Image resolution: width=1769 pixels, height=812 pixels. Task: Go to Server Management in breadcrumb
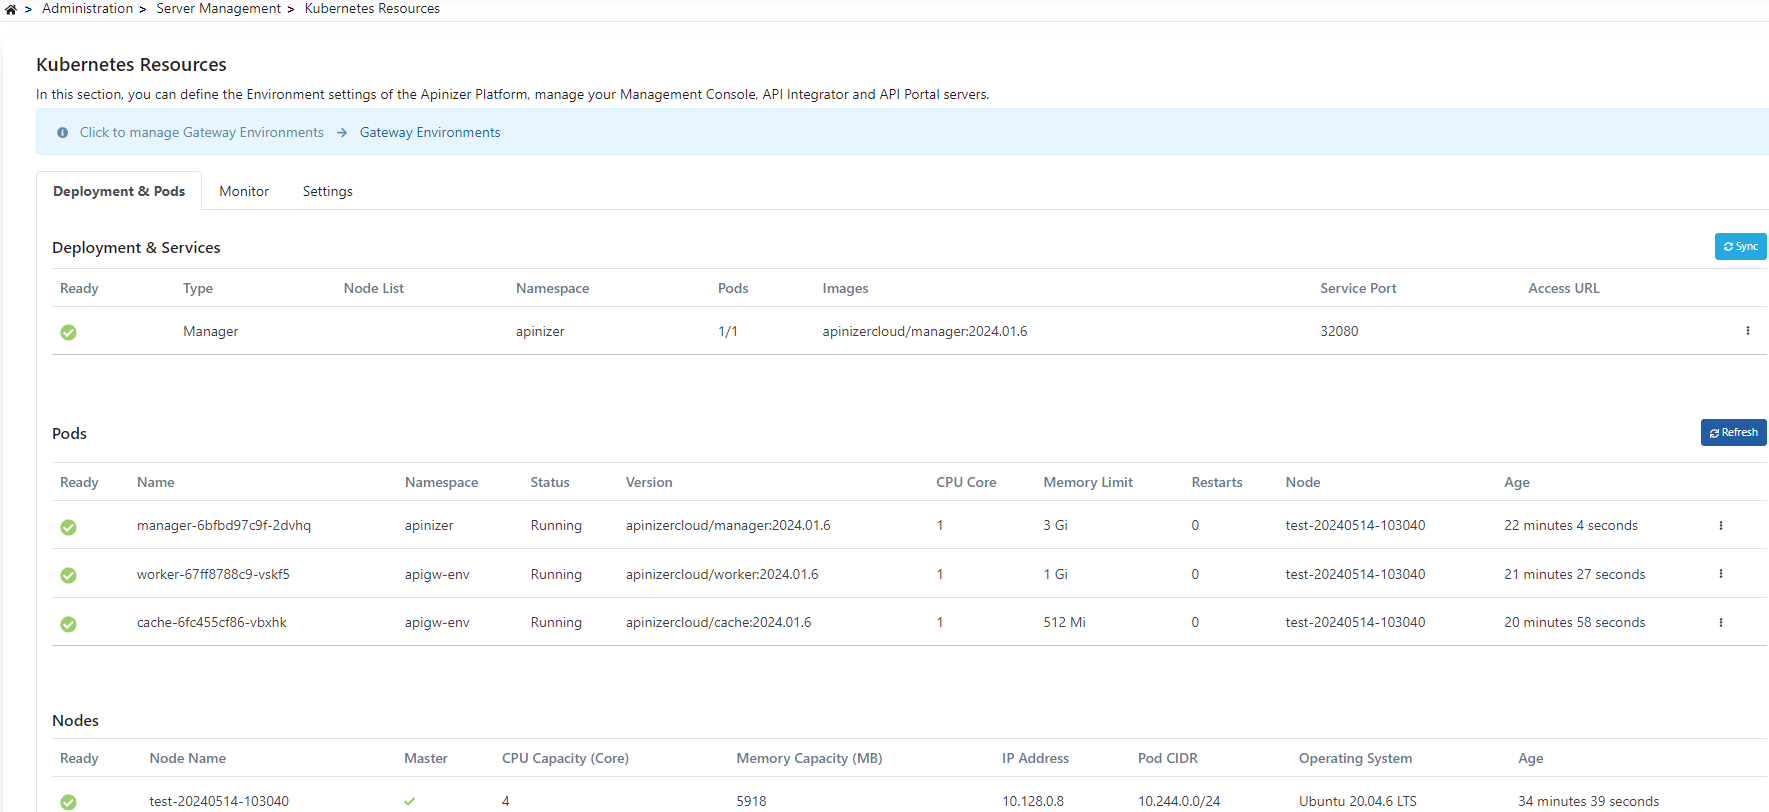(218, 9)
